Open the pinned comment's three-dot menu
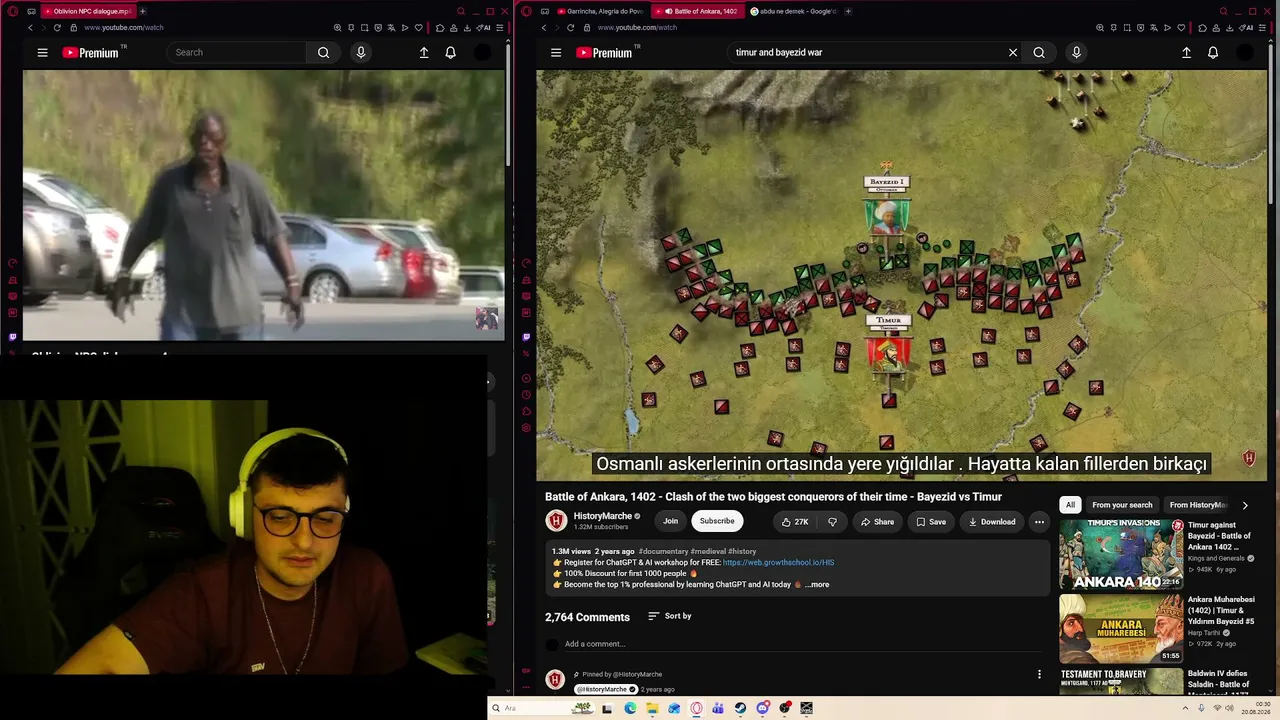 pos(1039,674)
